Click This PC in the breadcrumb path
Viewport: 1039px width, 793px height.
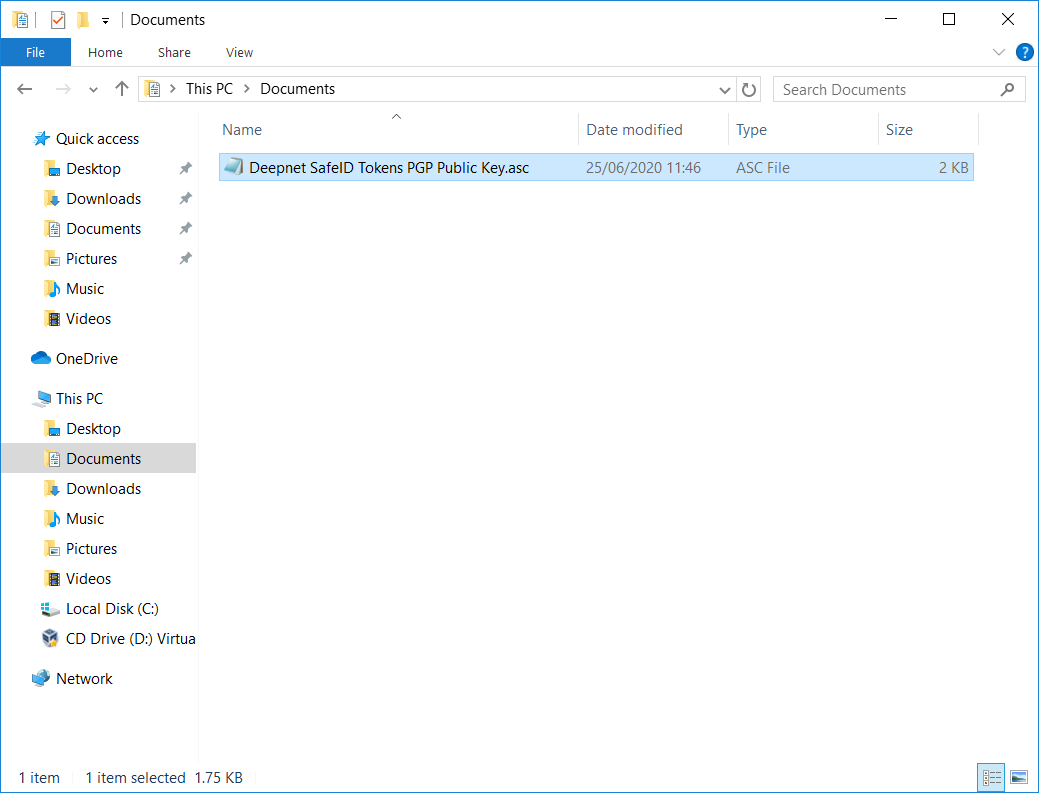(209, 89)
